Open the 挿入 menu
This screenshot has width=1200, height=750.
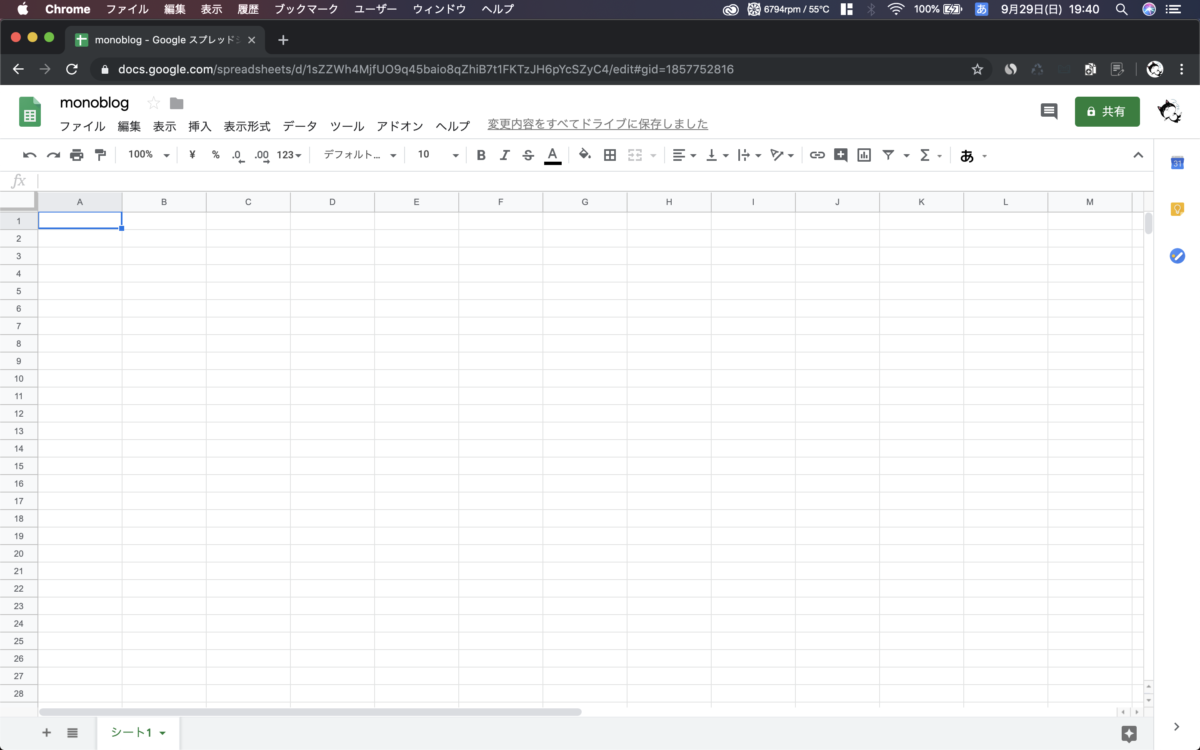pyautogui.click(x=200, y=126)
